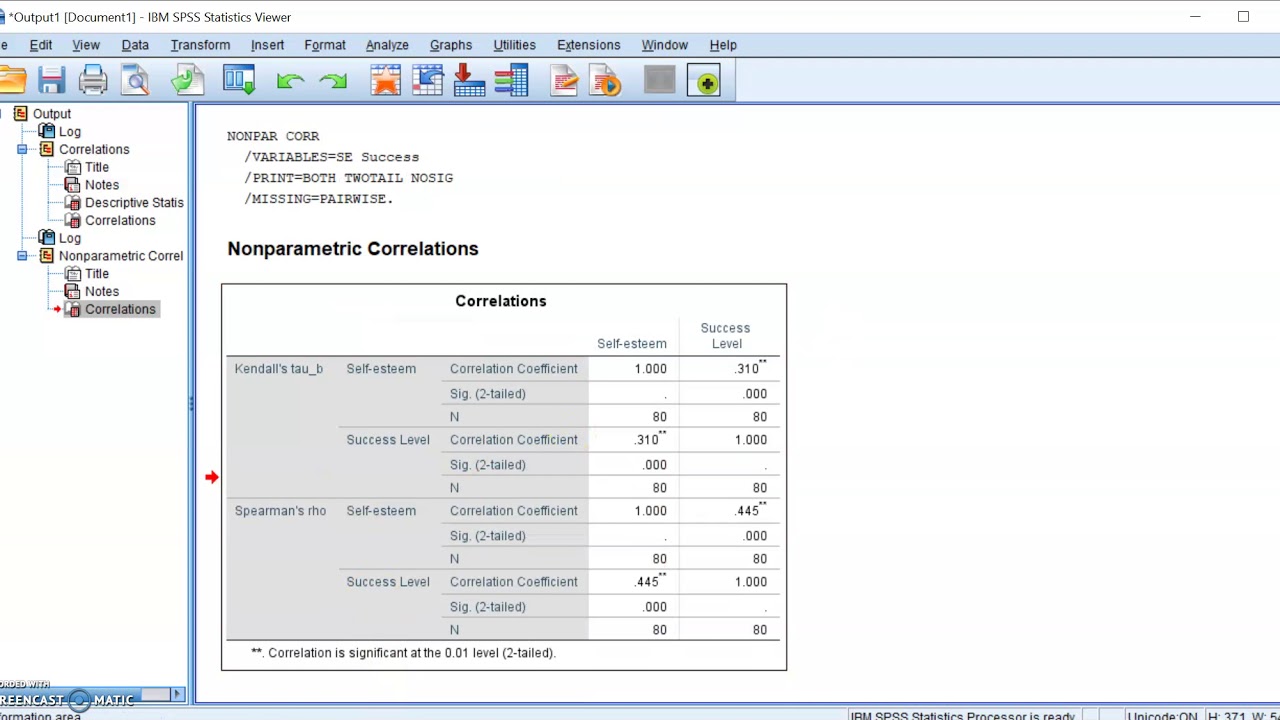Viewport: 1280px width, 720px height.
Task: Open the Window menu
Action: (665, 45)
